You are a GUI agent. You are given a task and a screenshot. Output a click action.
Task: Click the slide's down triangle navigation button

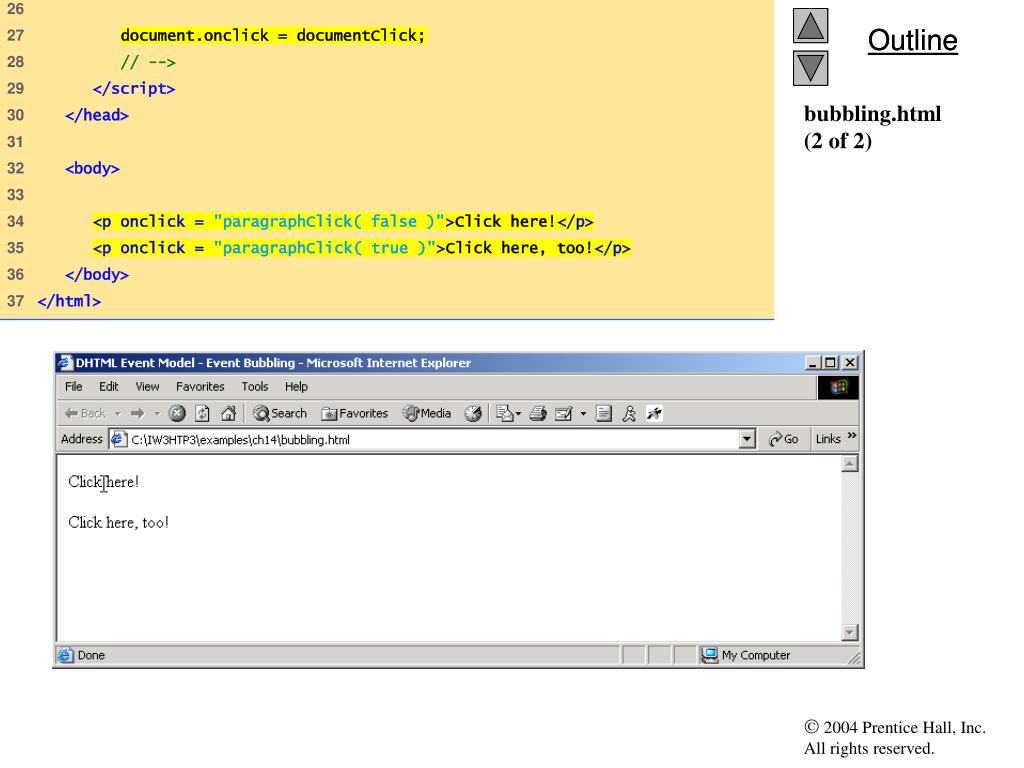click(x=810, y=68)
